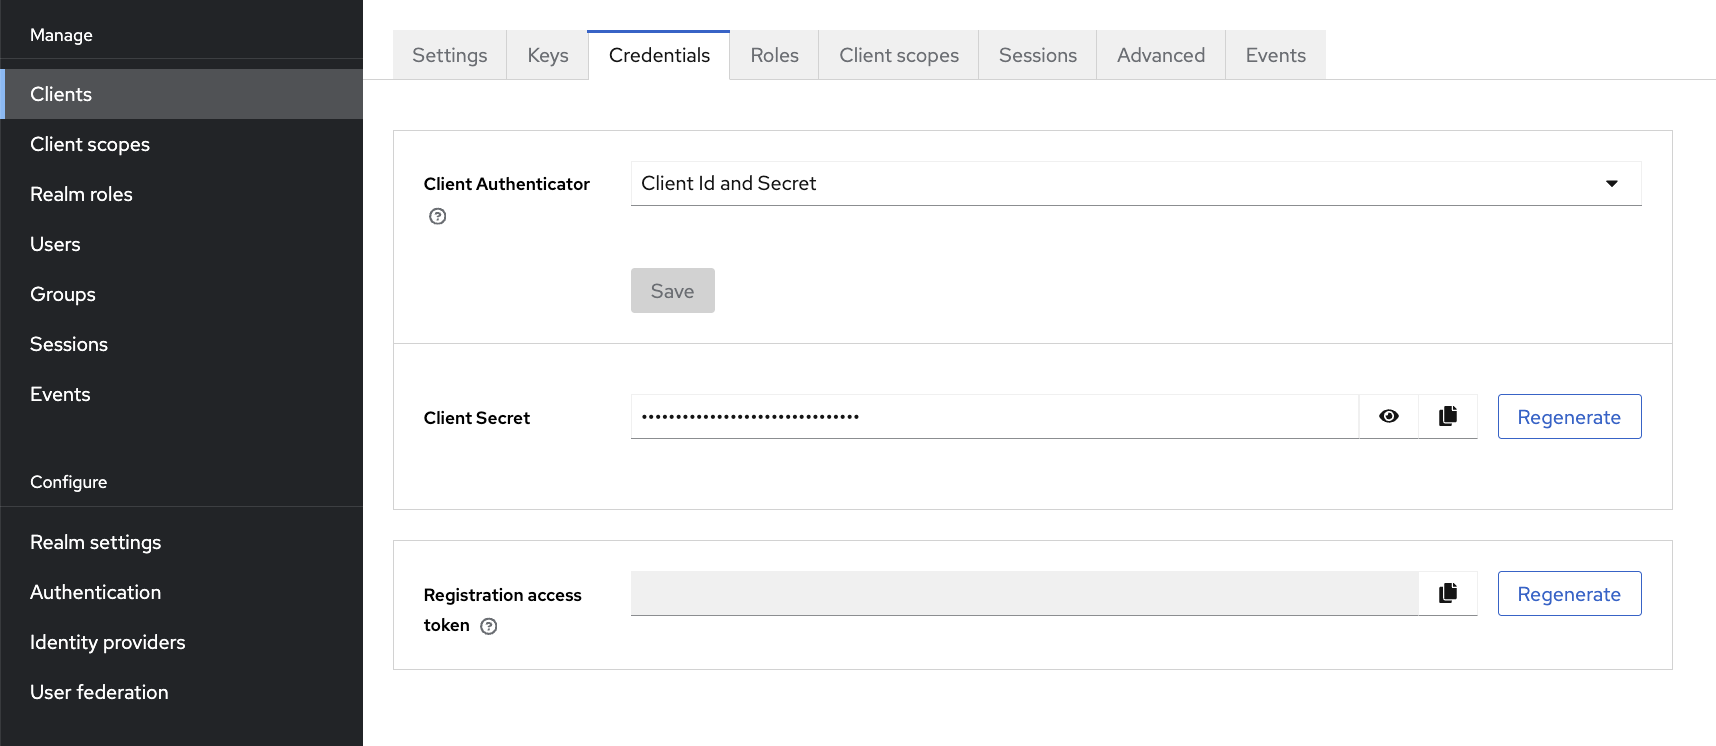Open help for Client Authenticator

(x=437, y=216)
